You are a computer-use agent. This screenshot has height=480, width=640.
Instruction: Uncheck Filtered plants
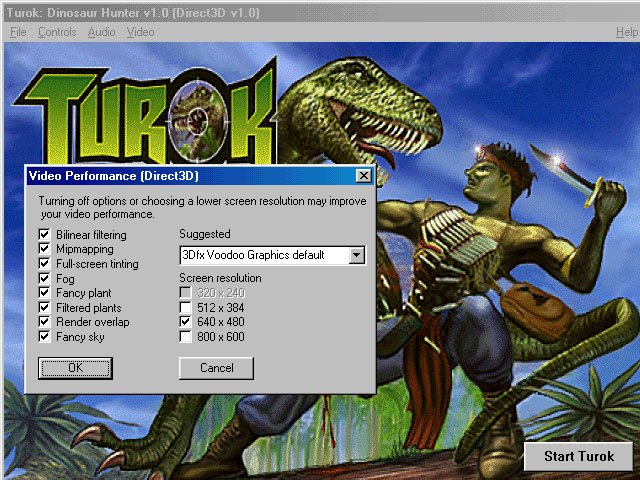[44, 307]
